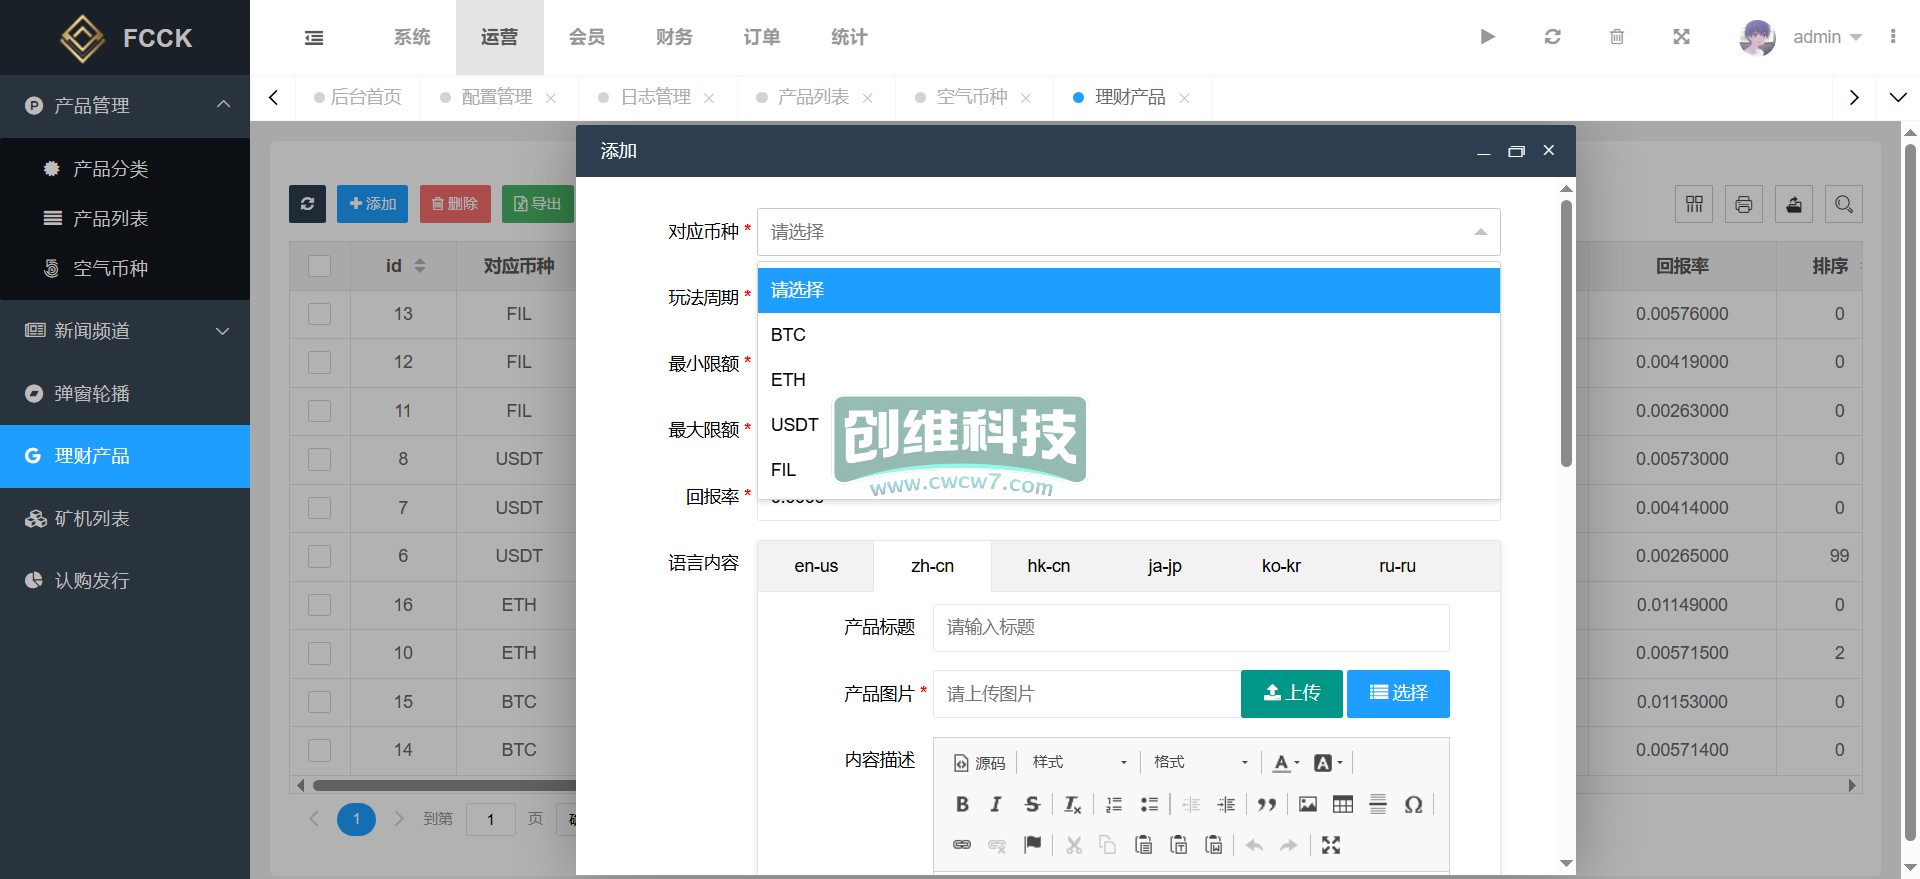
Task: Toggle the sidebar collapse icon
Action: tap(314, 38)
